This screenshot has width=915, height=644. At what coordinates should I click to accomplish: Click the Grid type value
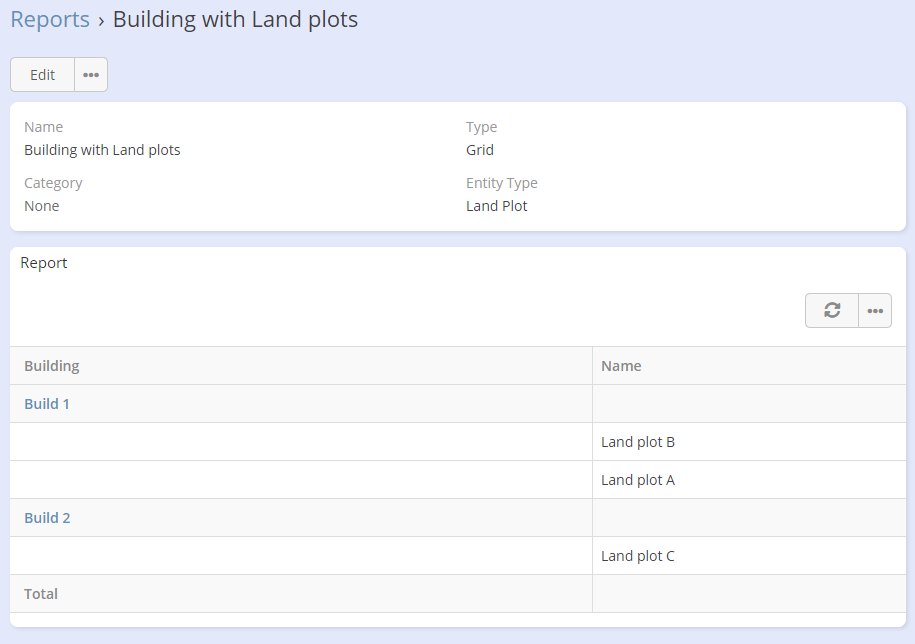pos(480,150)
